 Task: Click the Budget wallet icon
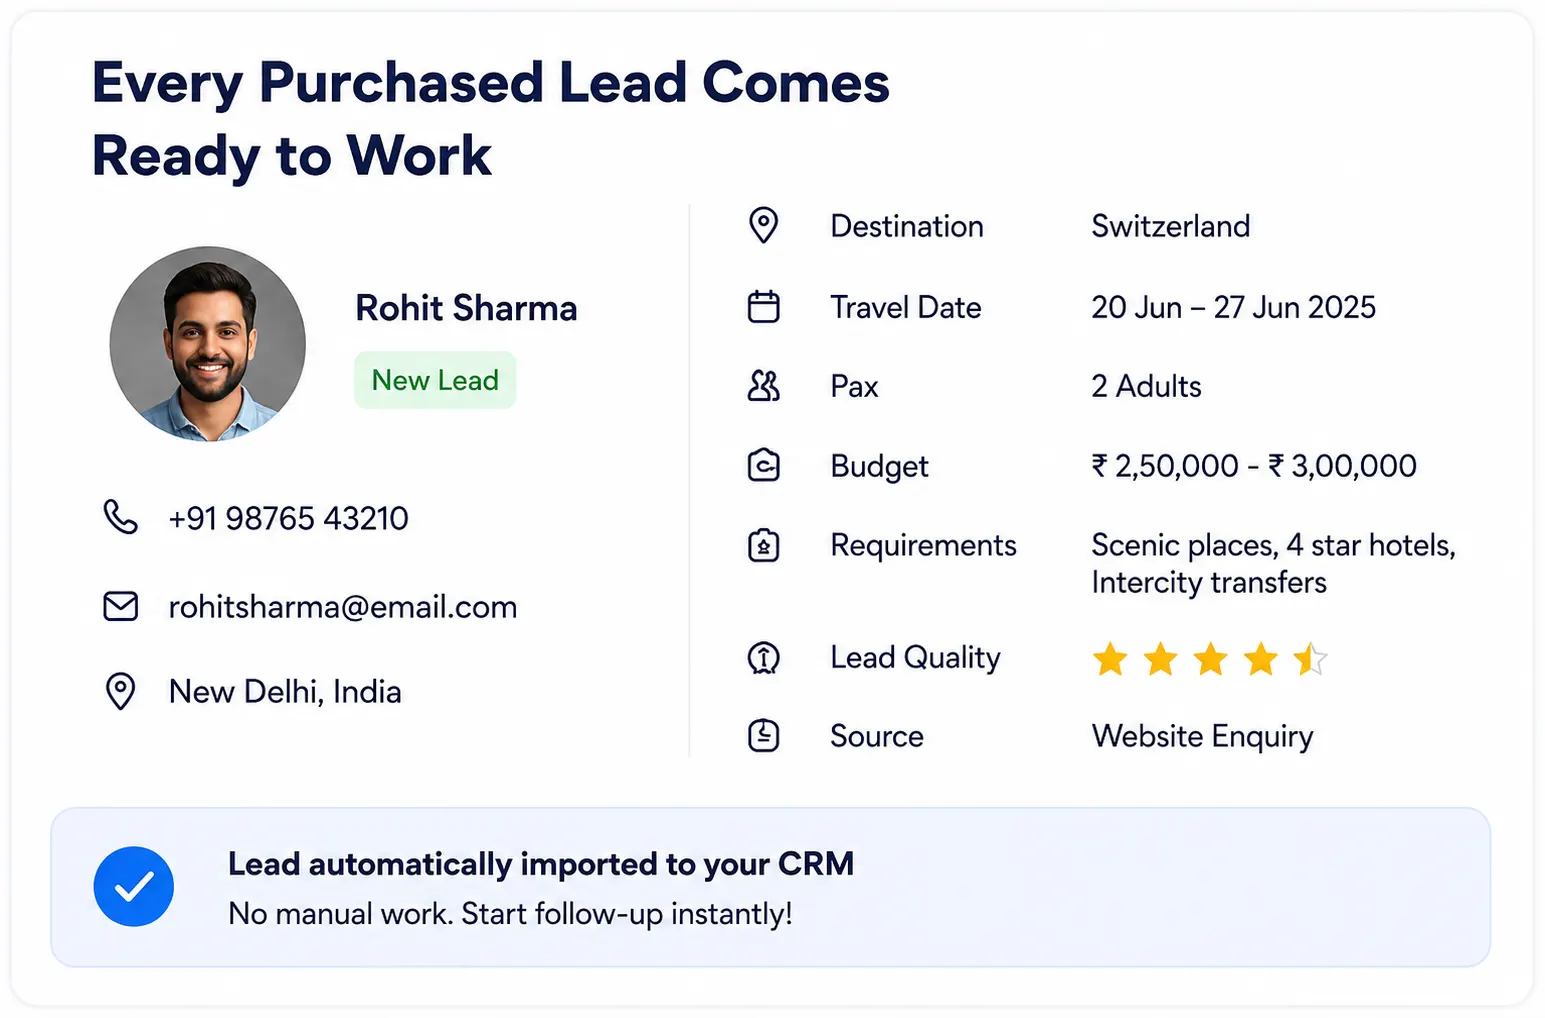pos(764,465)
